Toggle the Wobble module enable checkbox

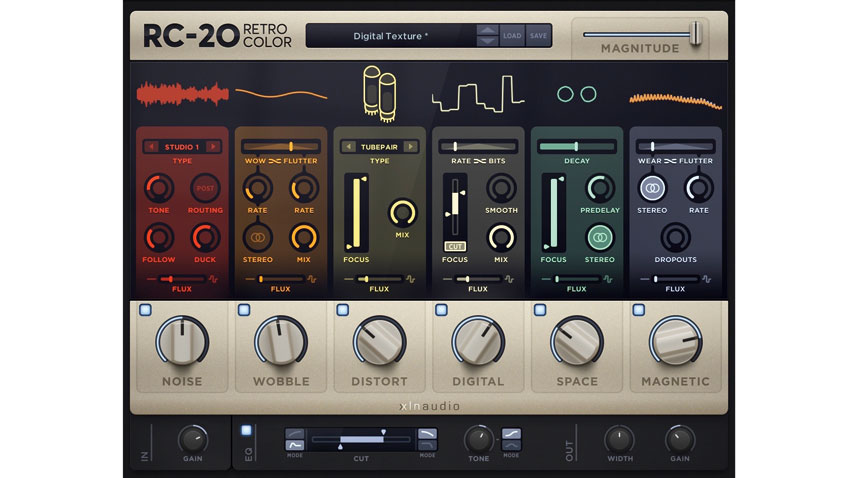[244, 310]
